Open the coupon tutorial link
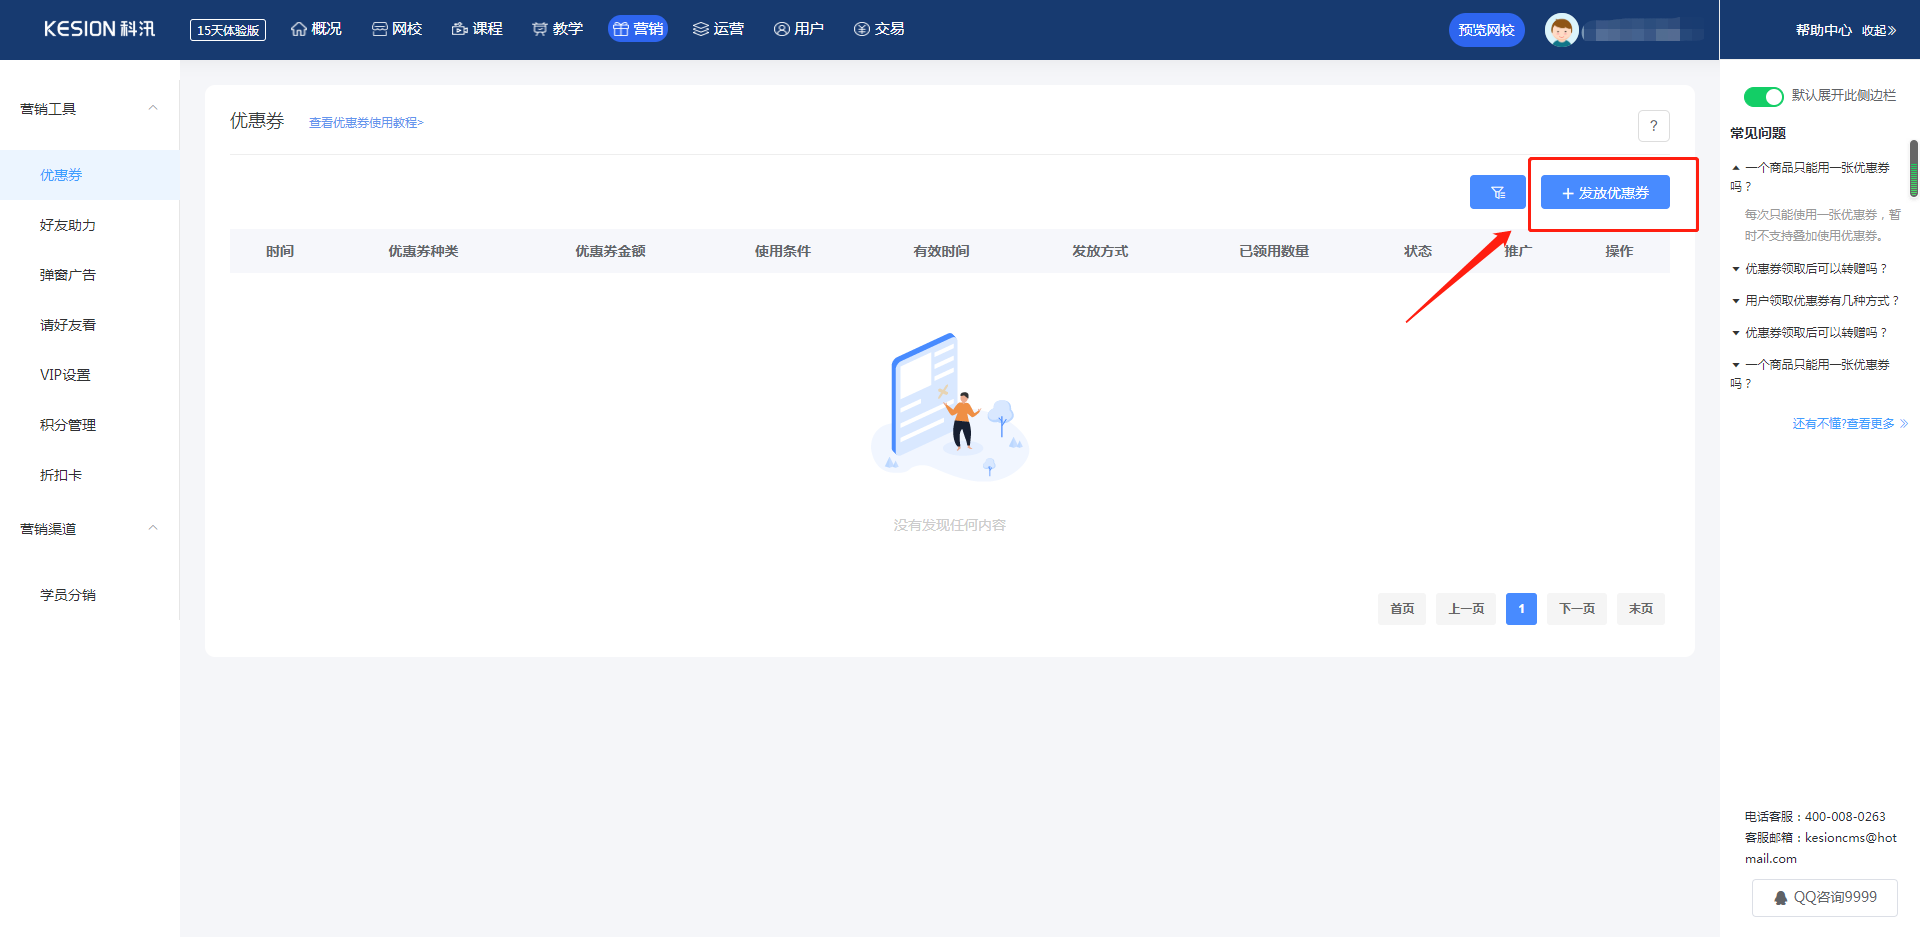Image resolution: width=1920 pixels, height=937 pixels. click(x=366, y=123)
